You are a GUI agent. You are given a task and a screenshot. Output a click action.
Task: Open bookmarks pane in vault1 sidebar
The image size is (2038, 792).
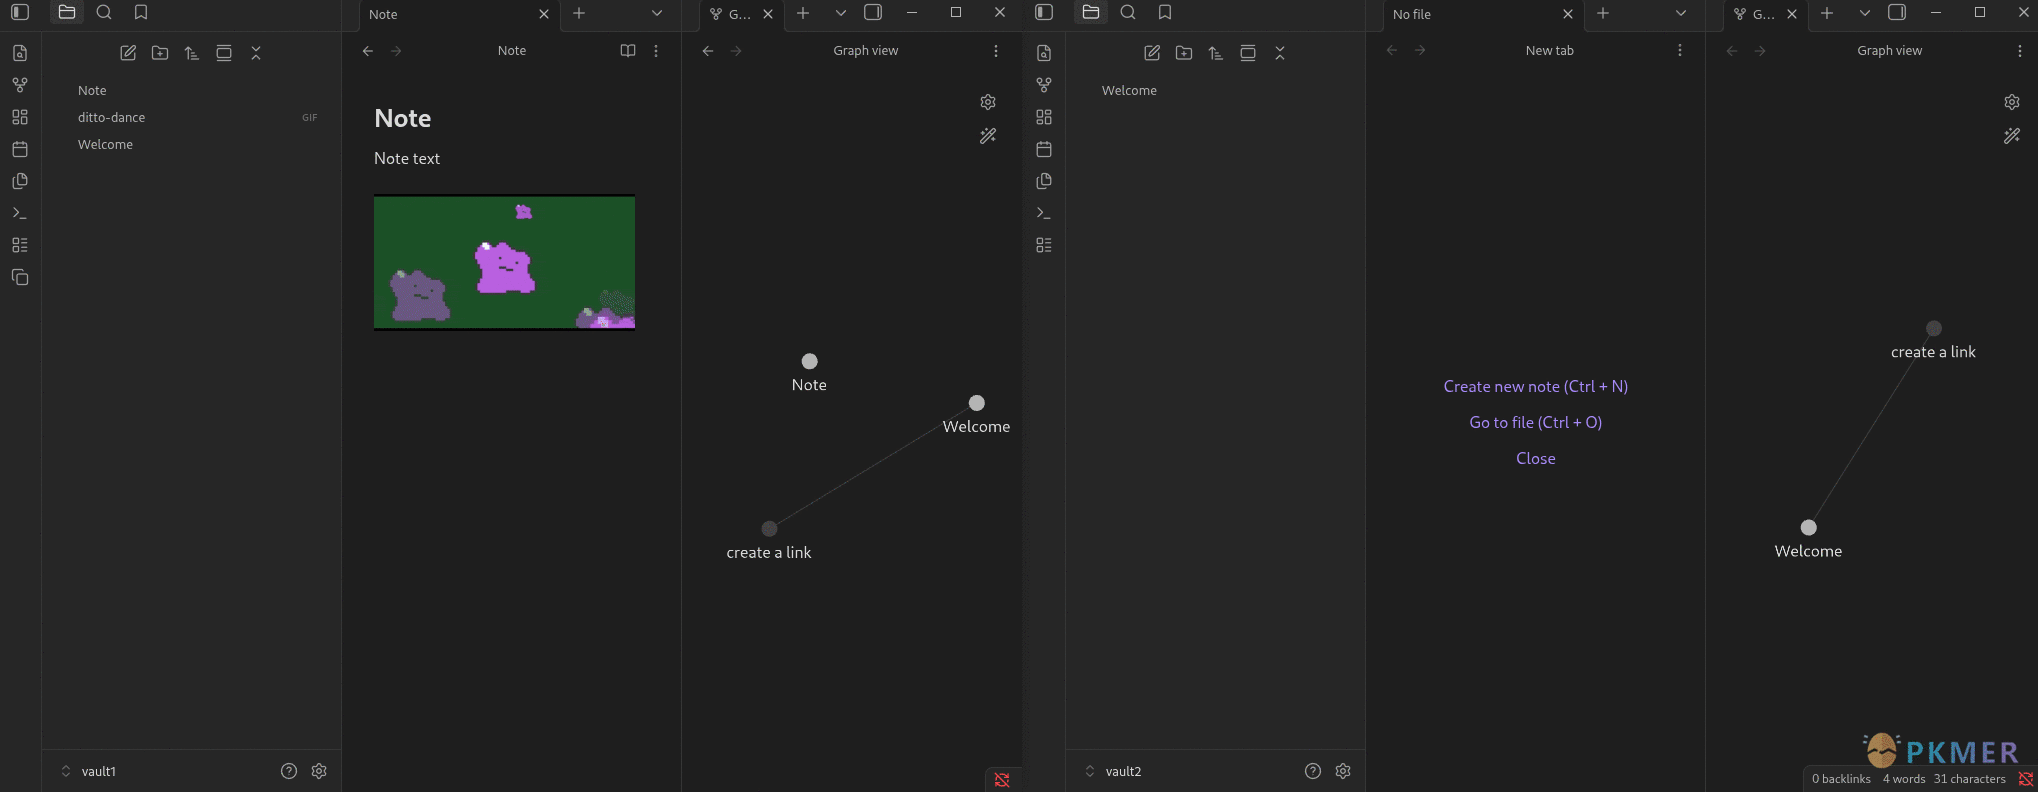tap(141, 13)
